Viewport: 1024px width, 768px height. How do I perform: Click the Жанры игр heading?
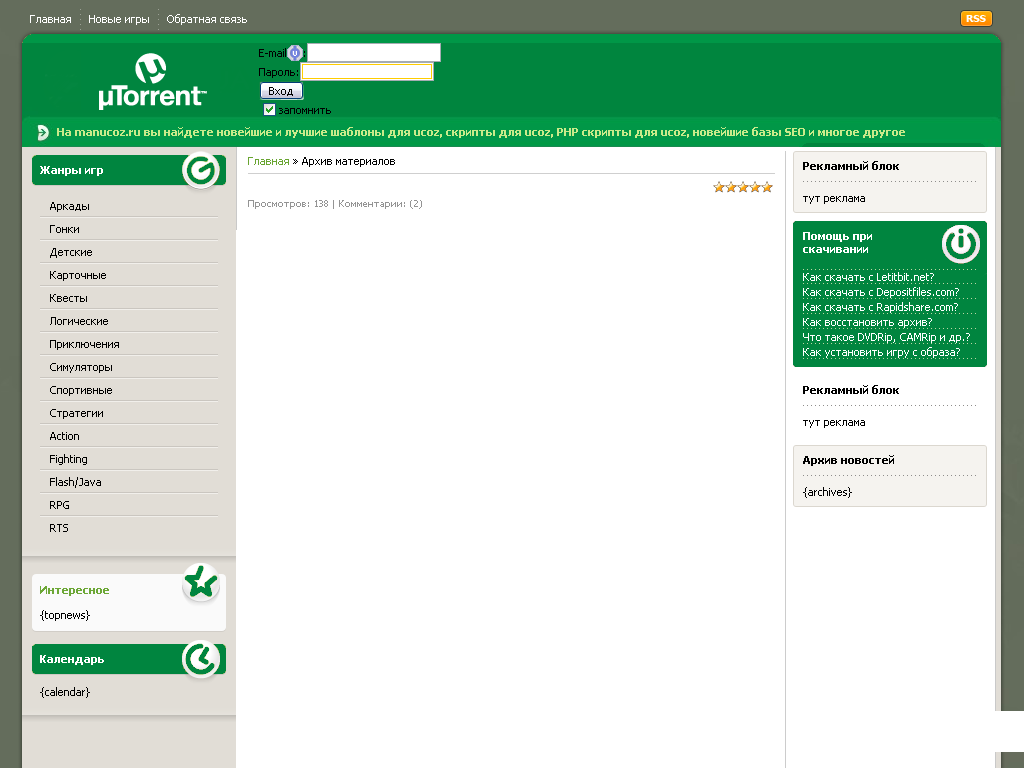pos(71,170)
